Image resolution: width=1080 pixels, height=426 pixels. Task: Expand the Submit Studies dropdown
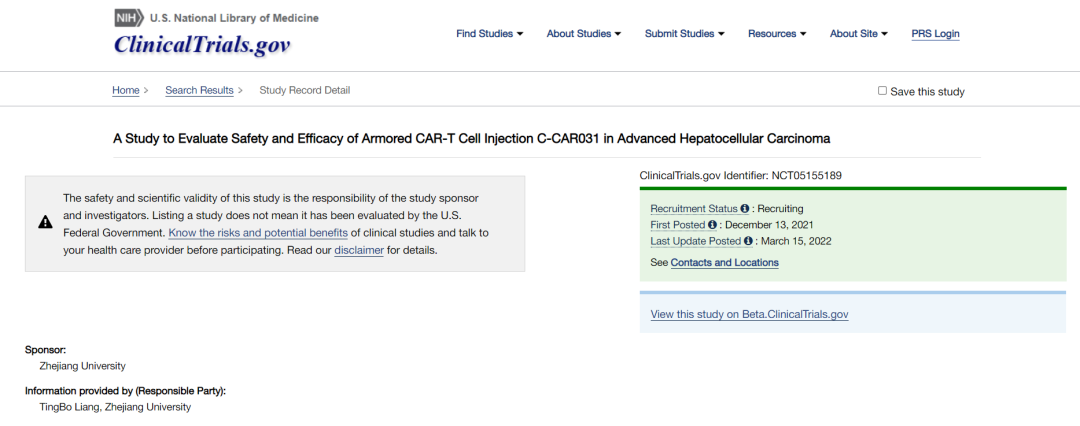point(685,34)
